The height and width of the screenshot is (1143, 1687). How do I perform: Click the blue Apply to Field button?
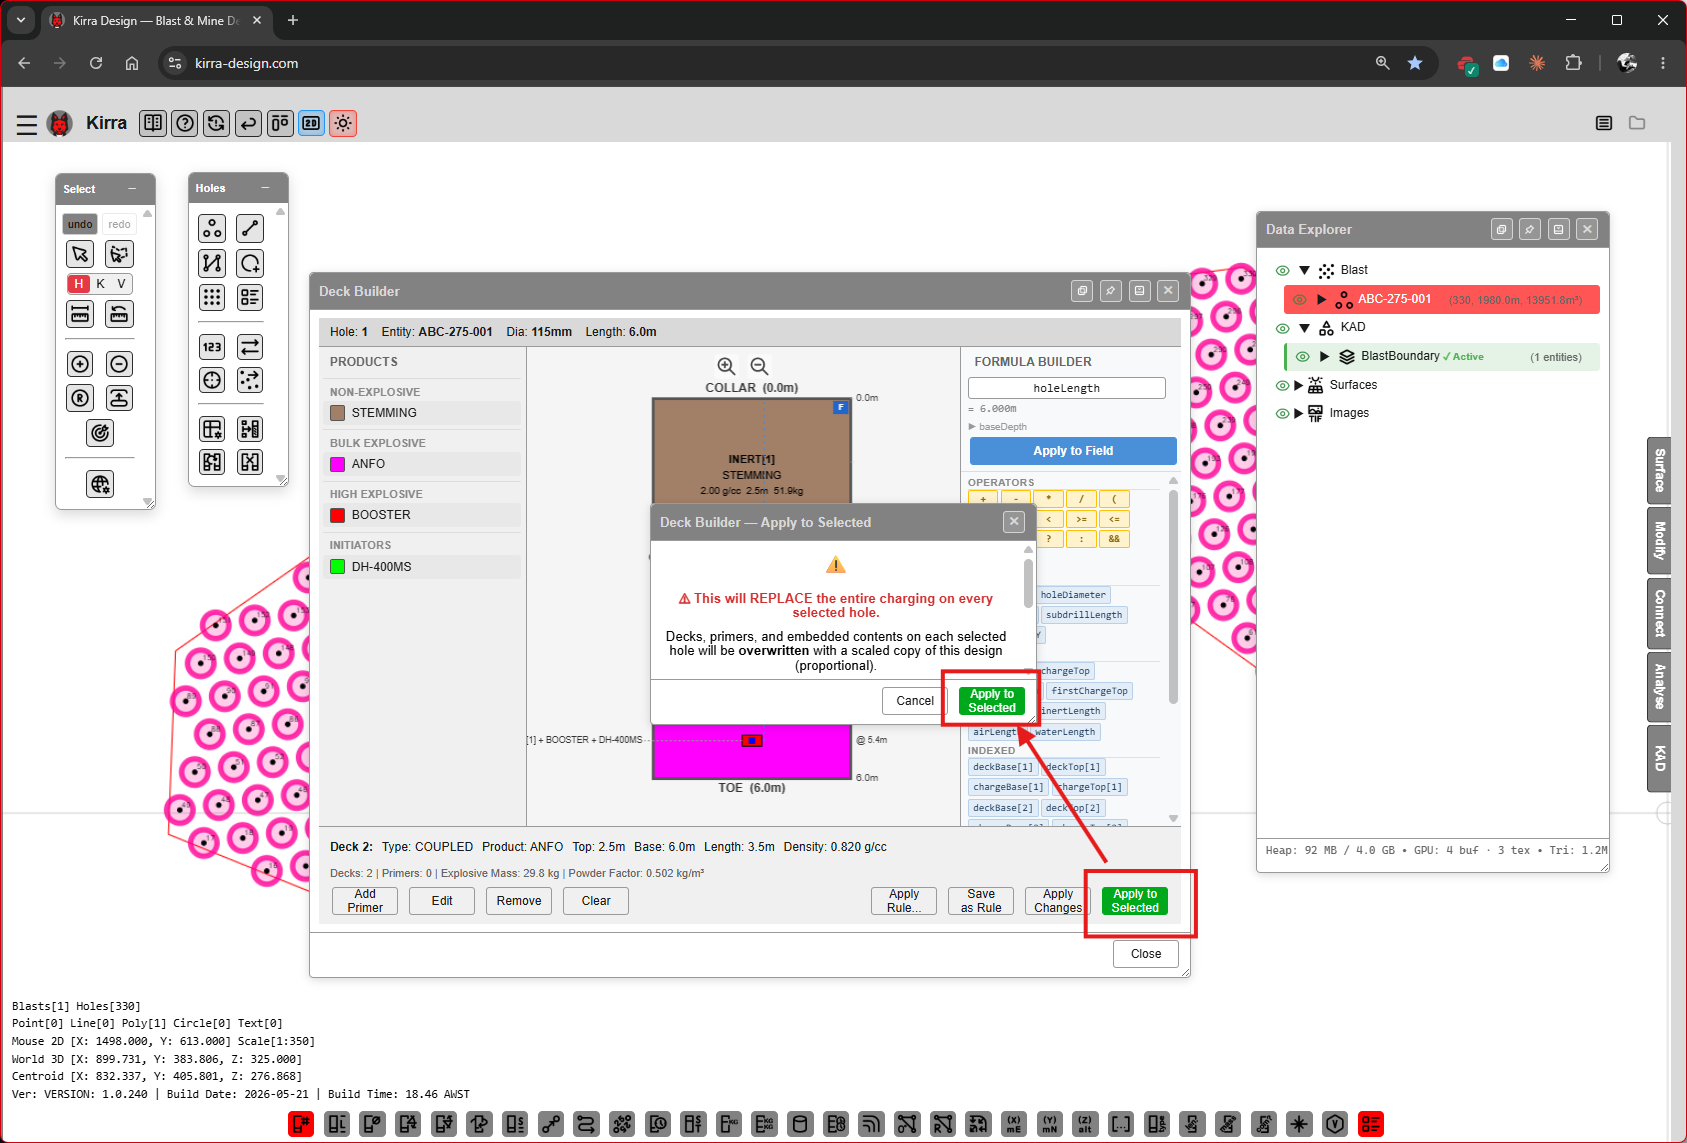click(x=1073, y=451)
